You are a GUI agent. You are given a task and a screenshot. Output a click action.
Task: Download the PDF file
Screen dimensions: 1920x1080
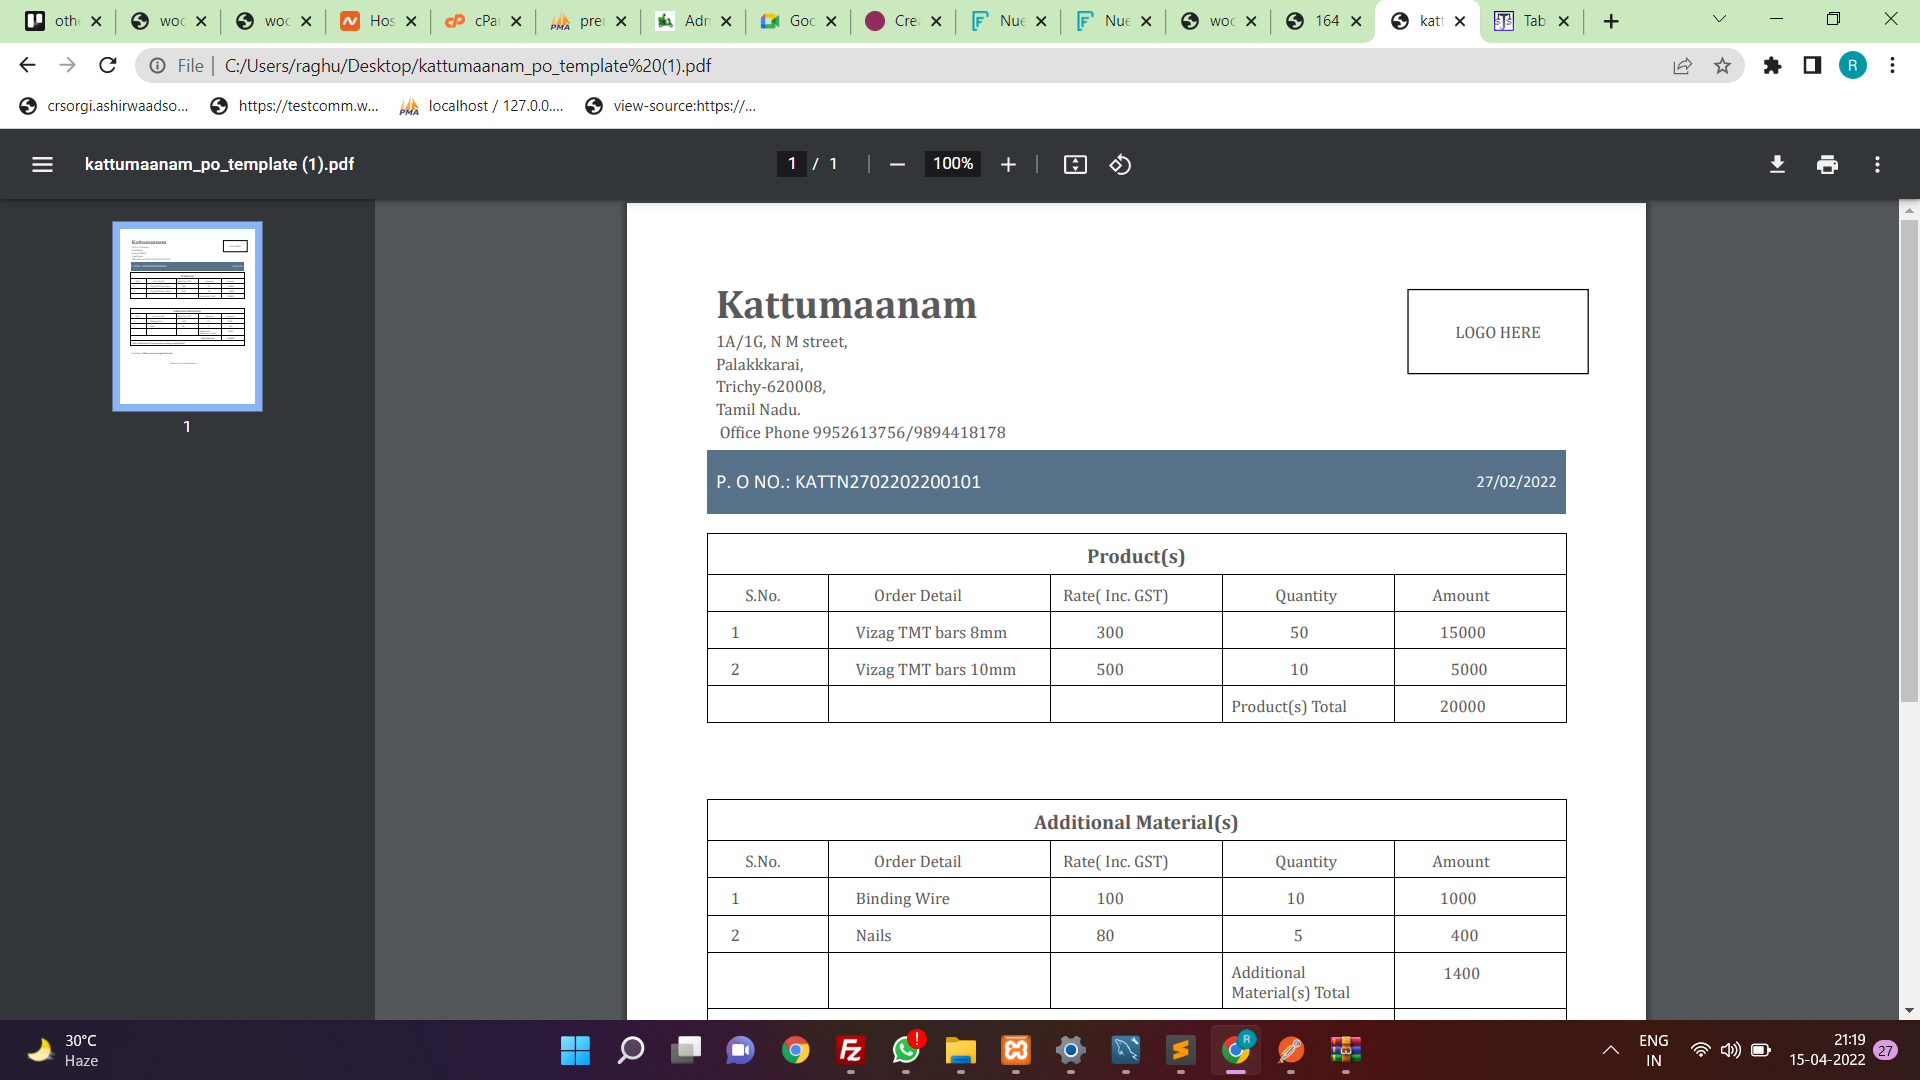point(1777,164)
